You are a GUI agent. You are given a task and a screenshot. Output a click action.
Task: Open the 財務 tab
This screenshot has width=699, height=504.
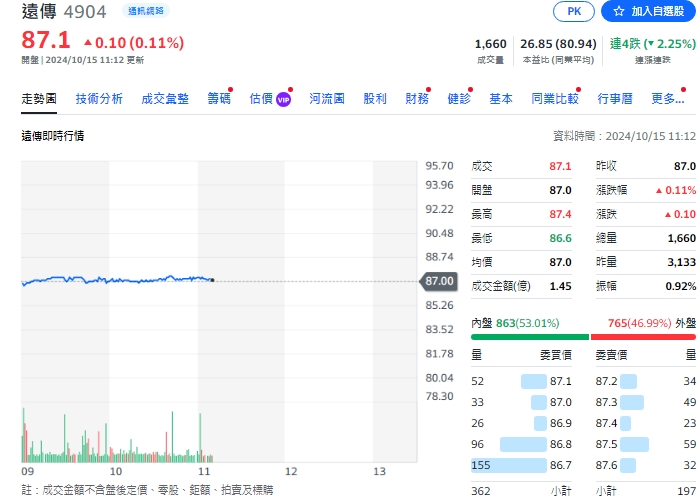click(417, 98)
